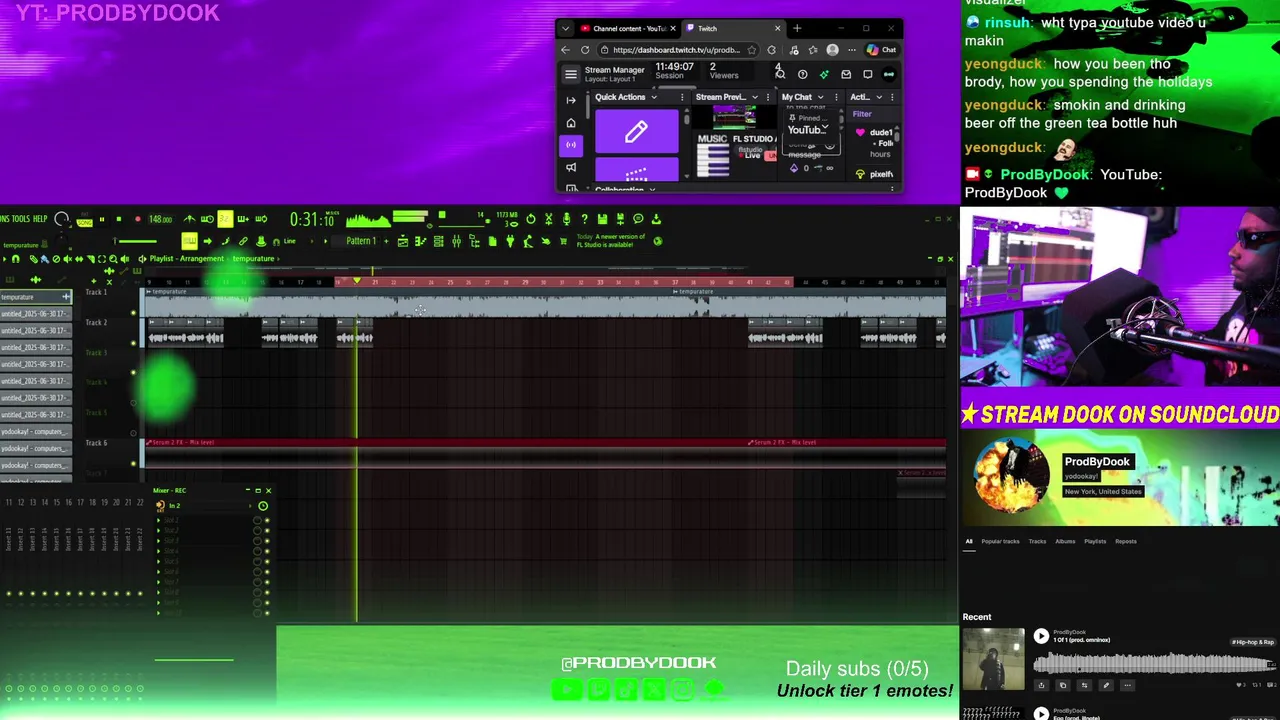Click the microphone recording icon in FL toolbar
This screenshot has width=1280, height=720.
[x=567, y=219]
